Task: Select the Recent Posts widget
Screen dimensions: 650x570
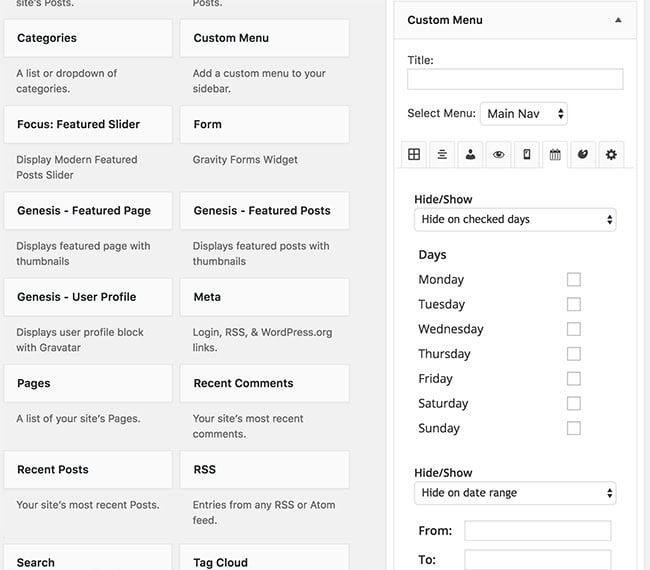Action: (88, 469)
